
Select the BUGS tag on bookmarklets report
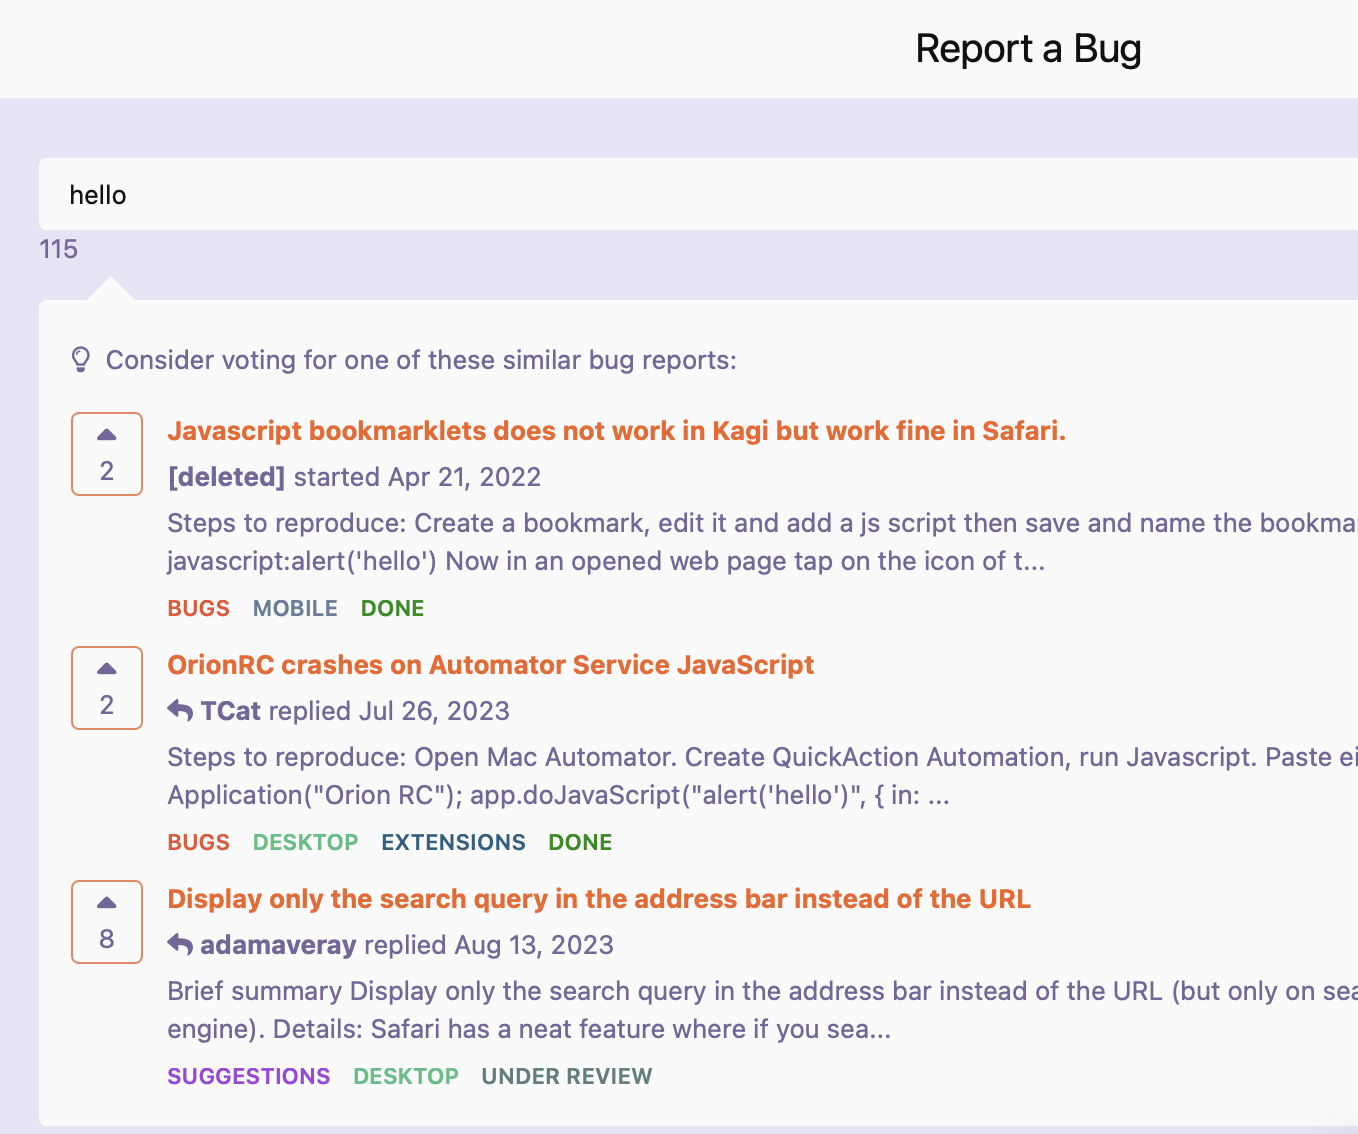(x=198, y=608)
